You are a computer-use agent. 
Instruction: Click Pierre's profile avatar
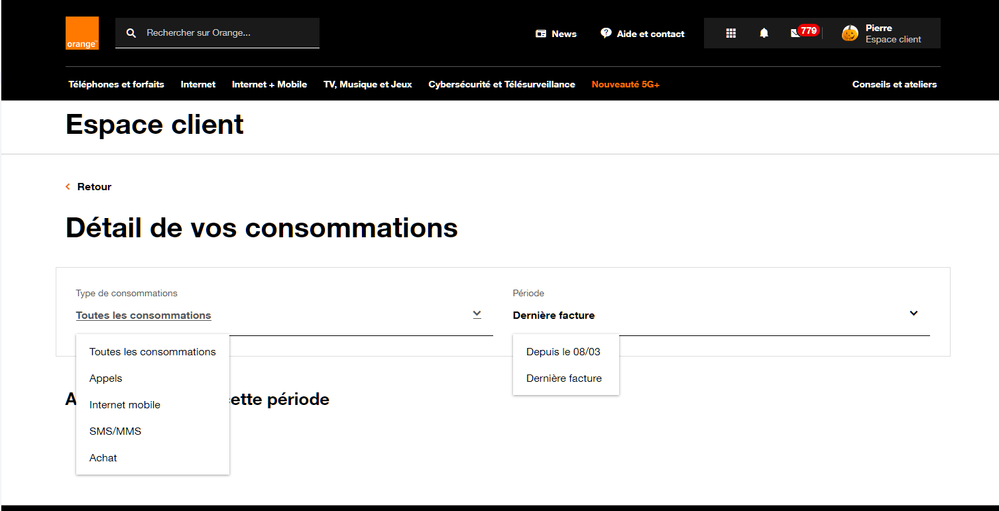[850, 33]
